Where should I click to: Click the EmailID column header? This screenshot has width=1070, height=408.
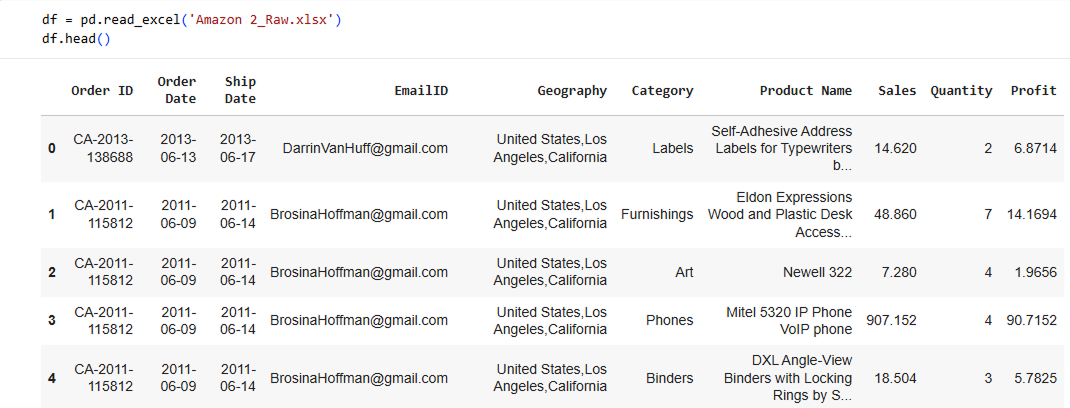(x=421, y=90)
